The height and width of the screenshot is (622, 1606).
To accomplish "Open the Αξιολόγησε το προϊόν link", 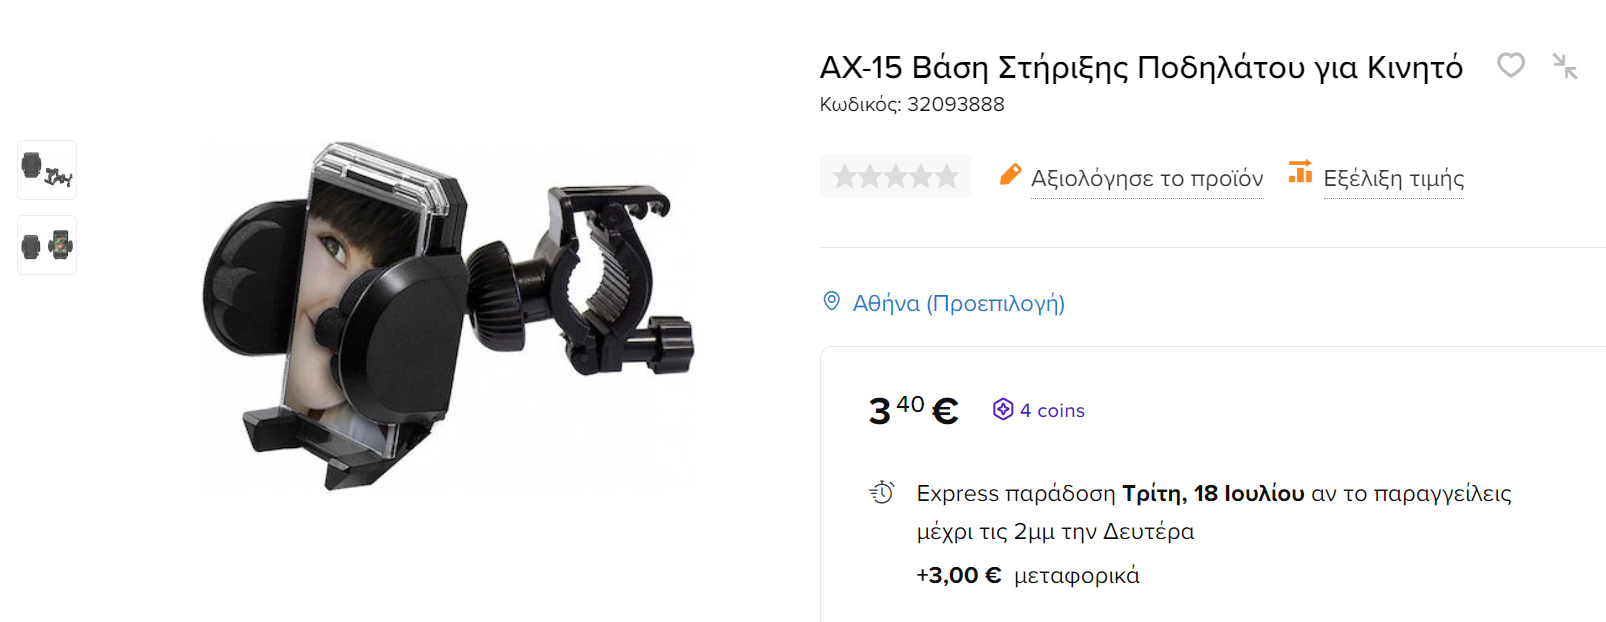I will (x=1147, y=178).
